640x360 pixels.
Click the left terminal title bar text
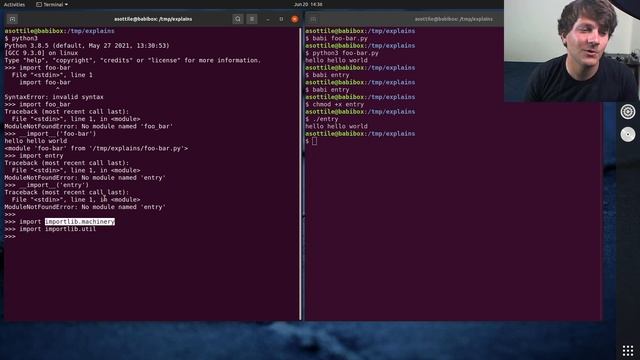(x=153, y=19)
